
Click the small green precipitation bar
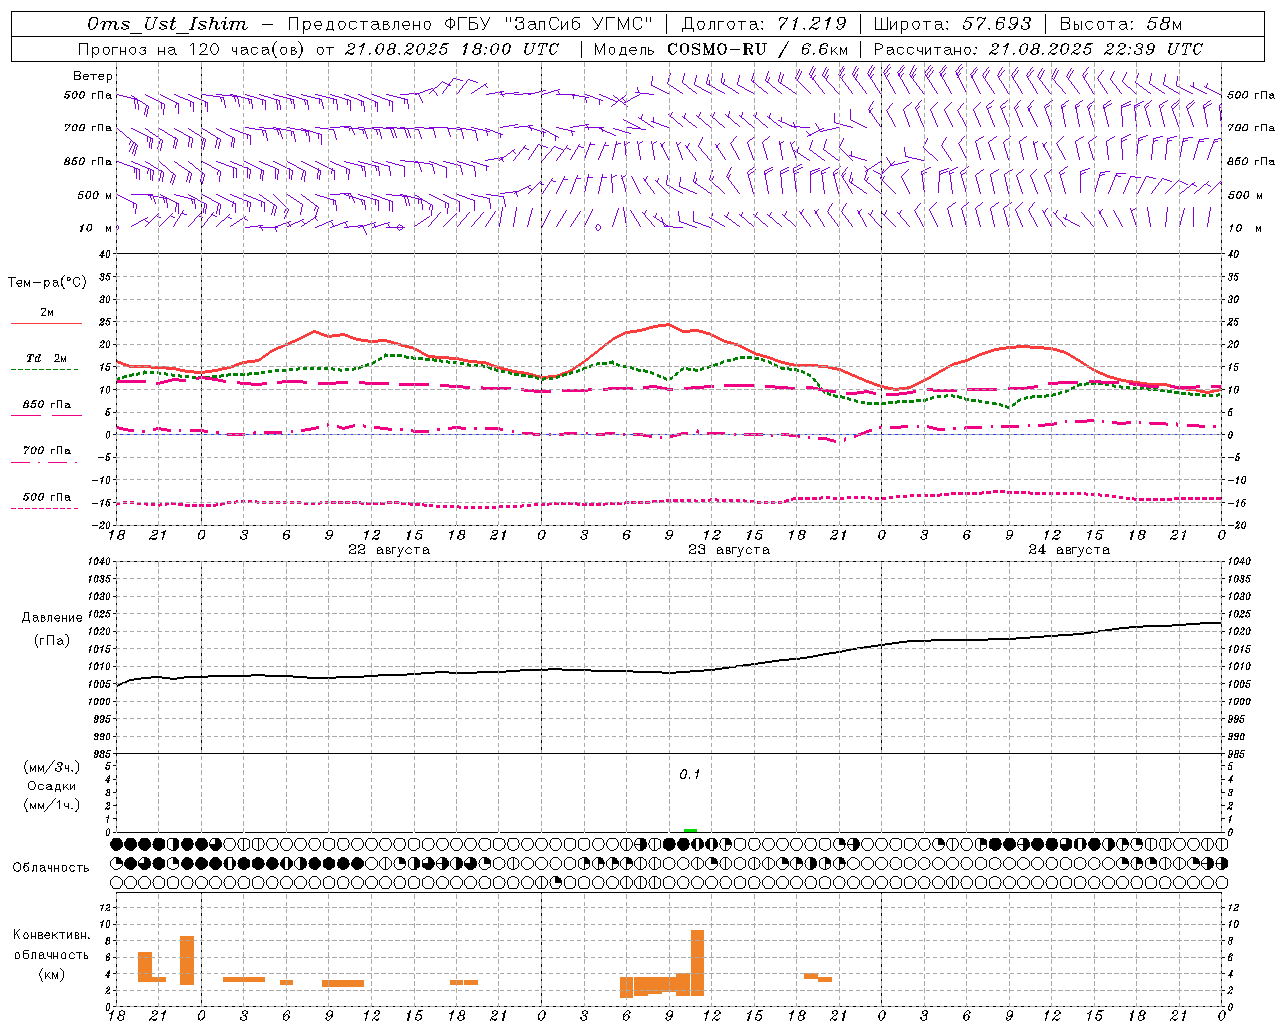[x=690, y=830]
